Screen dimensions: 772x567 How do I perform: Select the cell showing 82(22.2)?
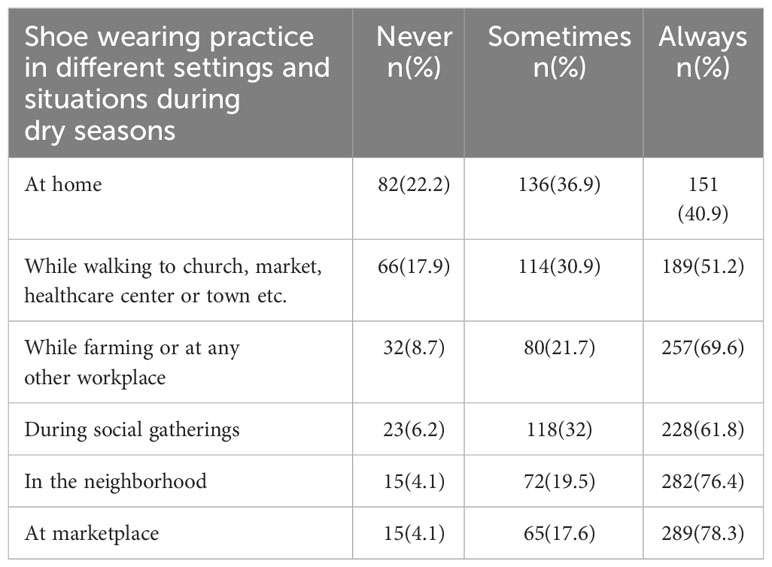coord(414,185)
